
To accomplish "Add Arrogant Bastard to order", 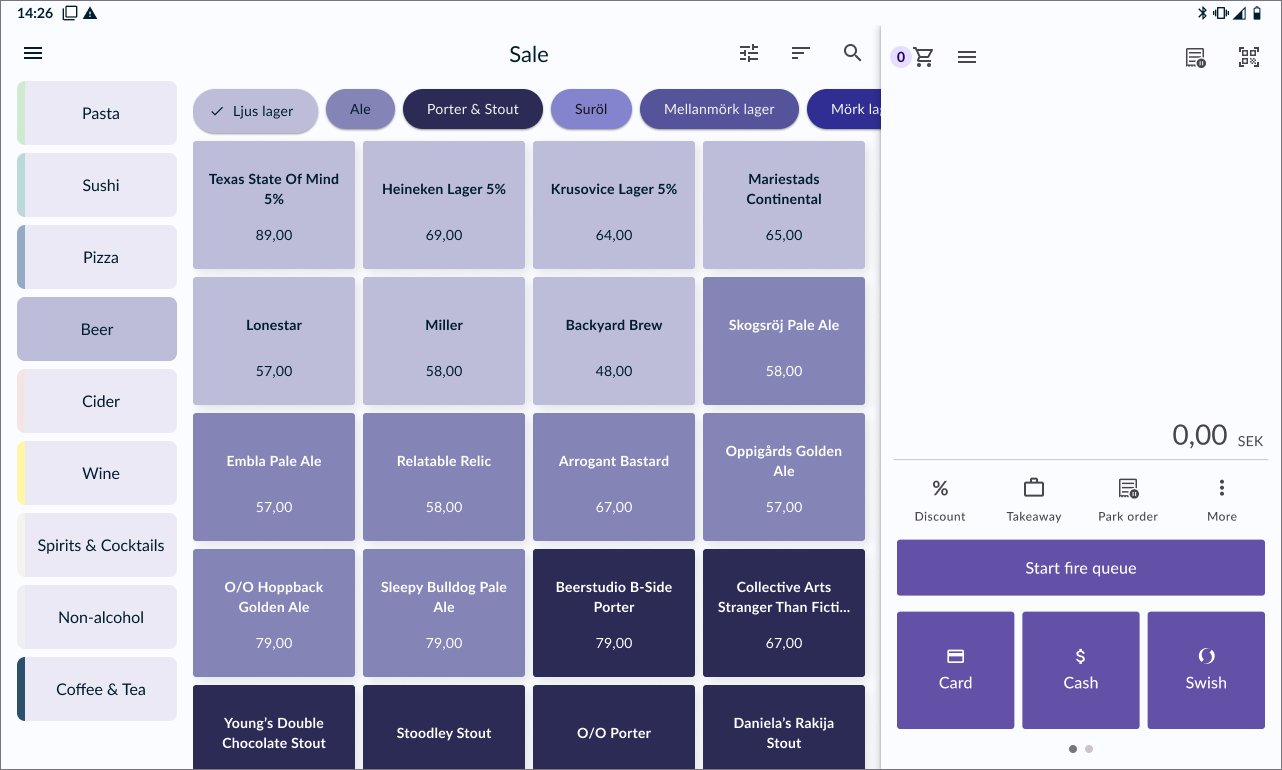I will click(x=614, y=477).
